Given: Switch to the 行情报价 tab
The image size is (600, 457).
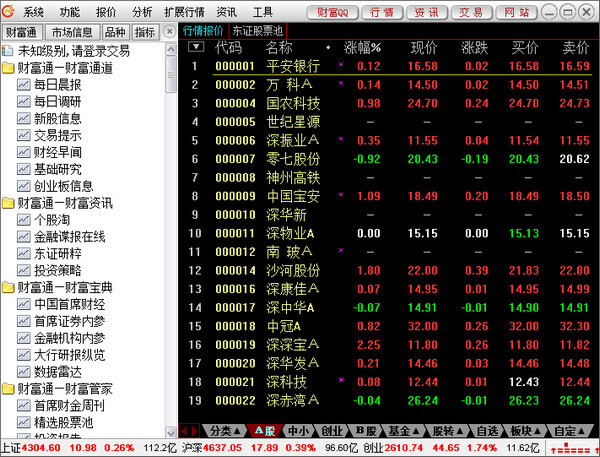Looking at the screenshot, I should coord(203,31).
